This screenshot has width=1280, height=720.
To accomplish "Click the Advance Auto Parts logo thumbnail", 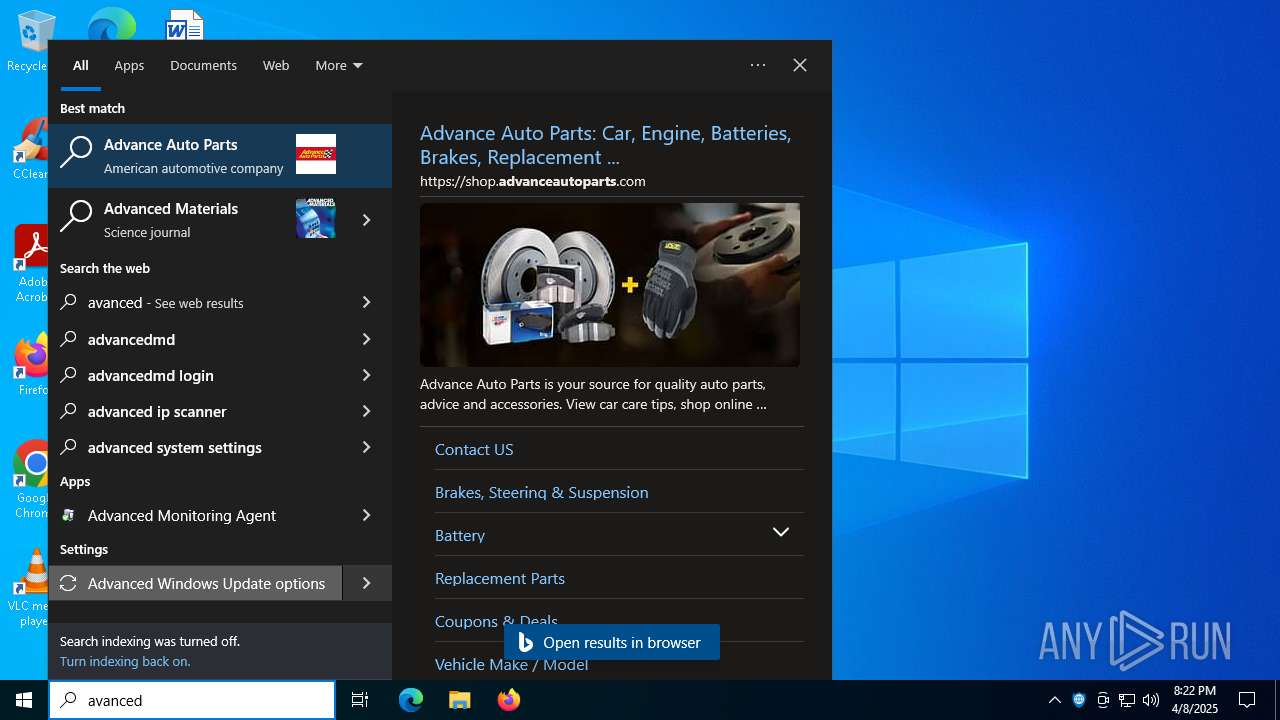I will point(316,154).
